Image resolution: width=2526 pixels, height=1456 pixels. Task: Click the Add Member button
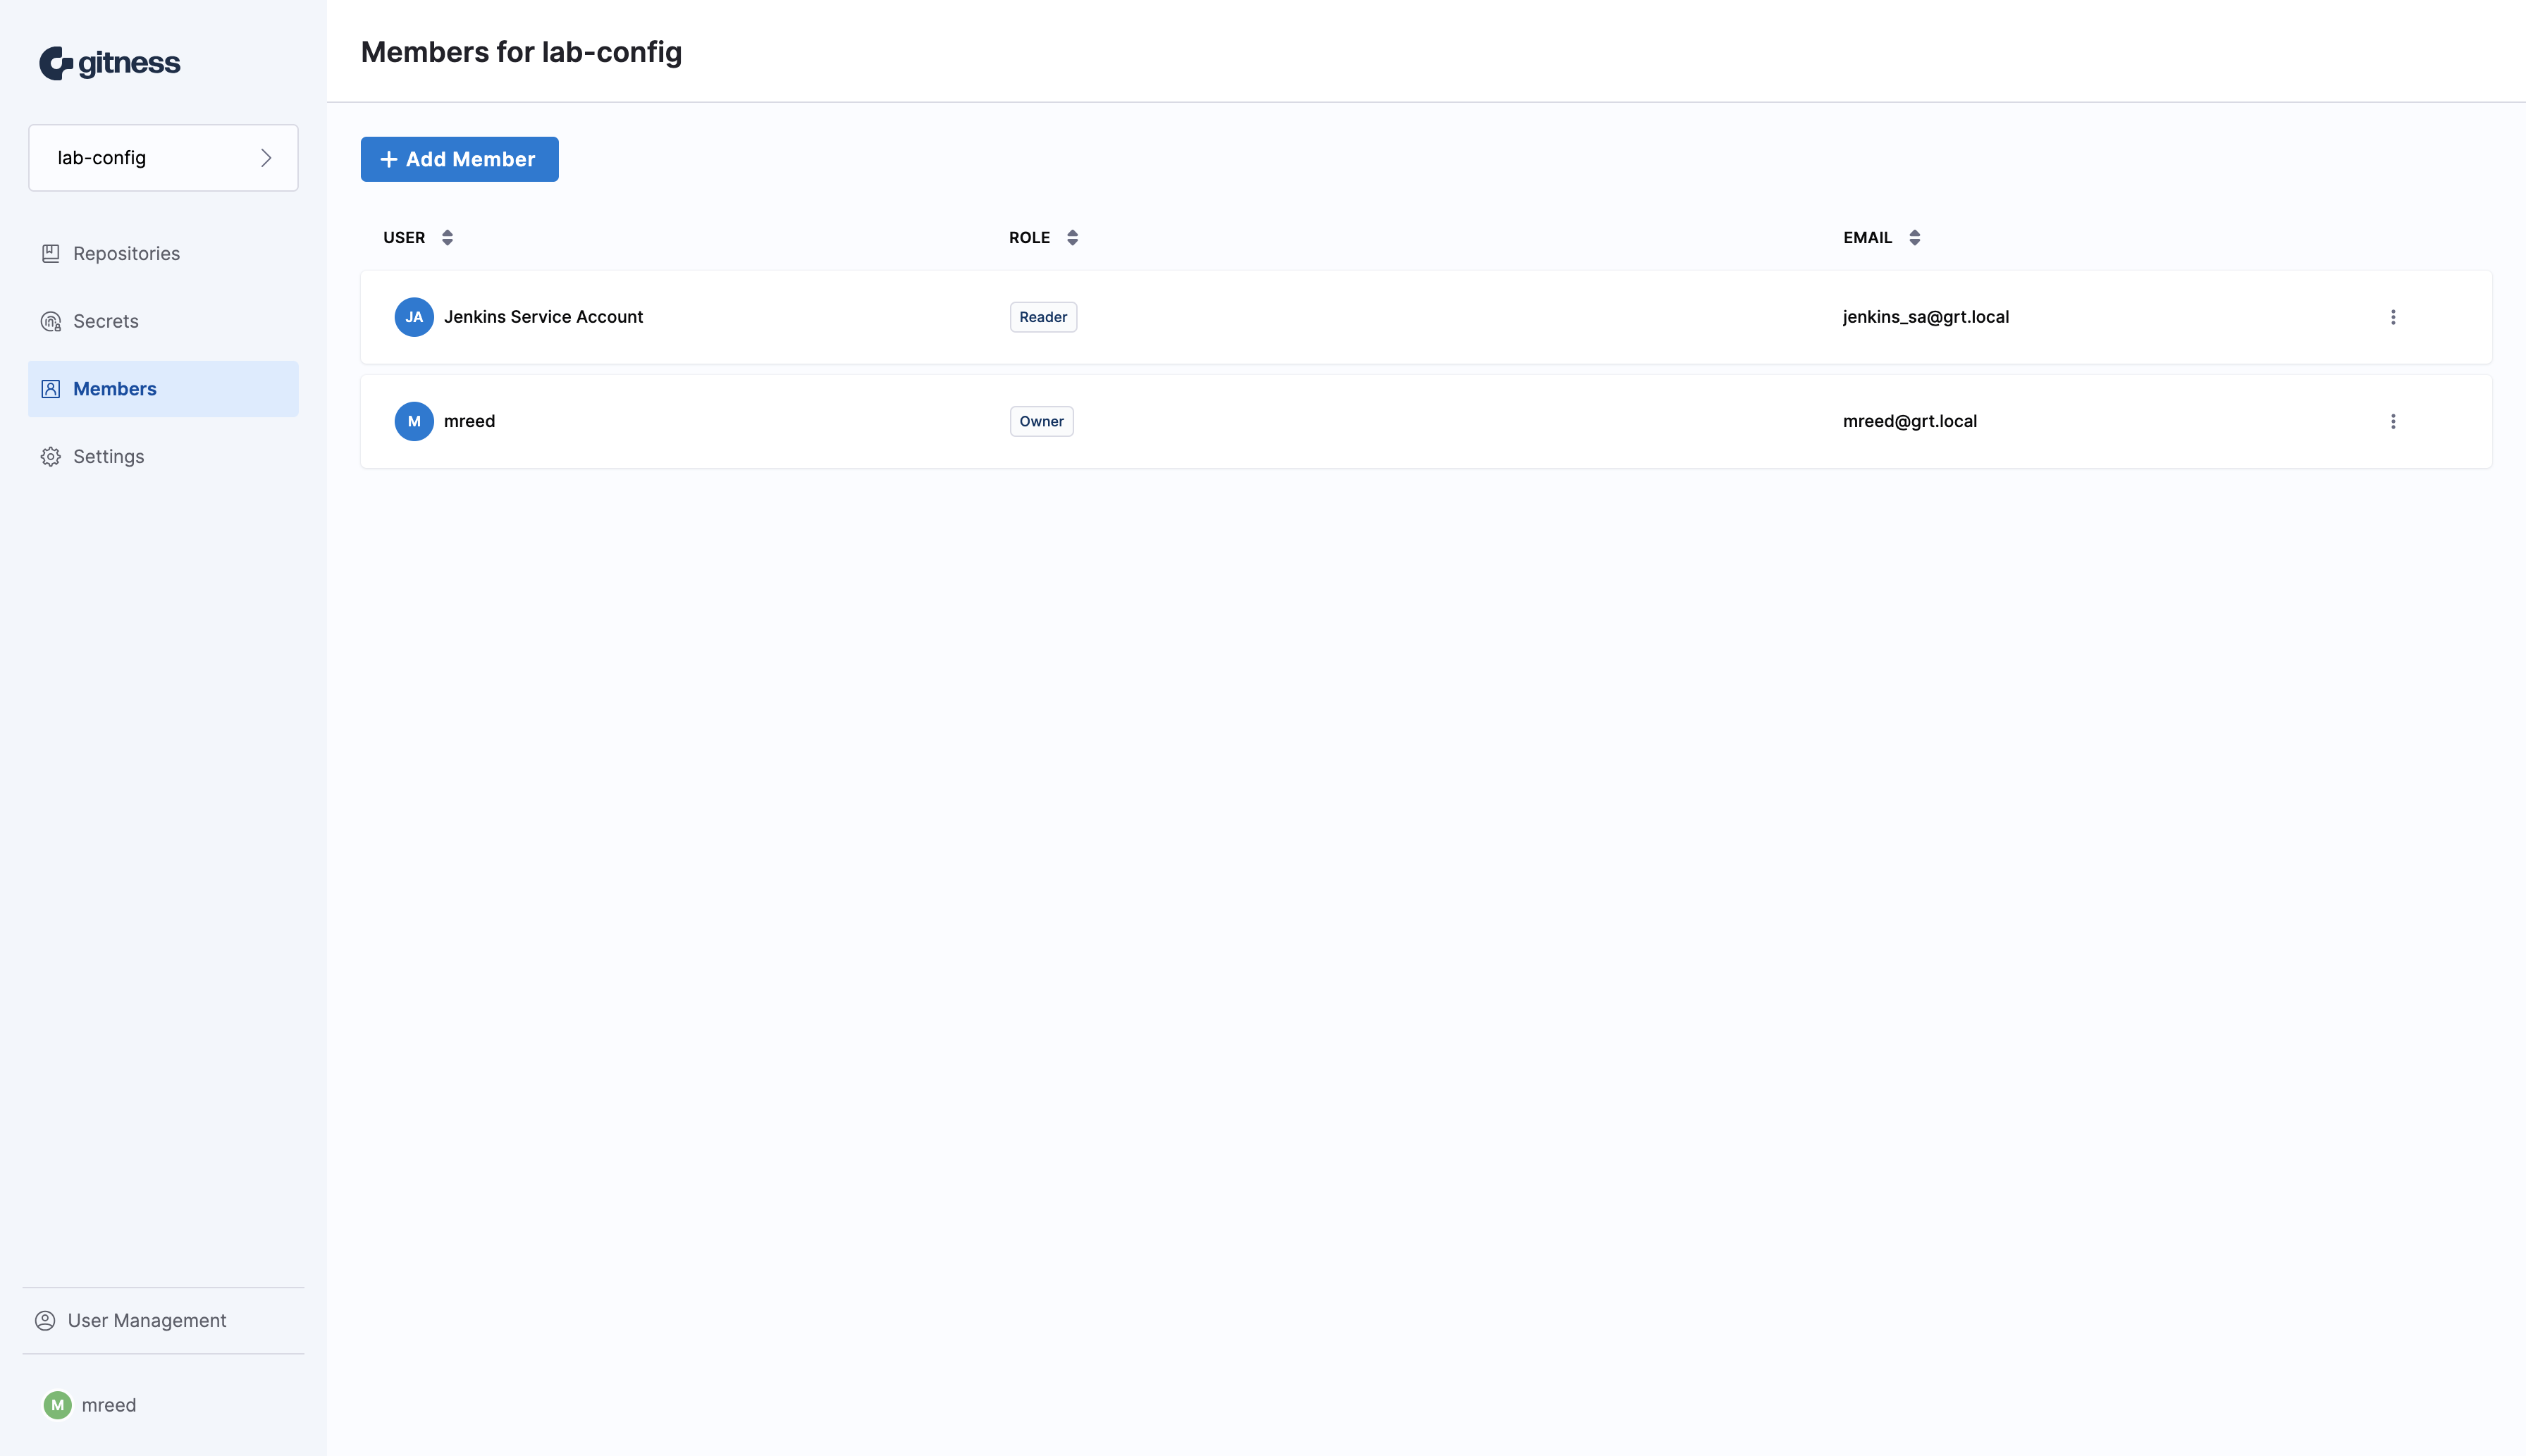click(x=459, y=159)
